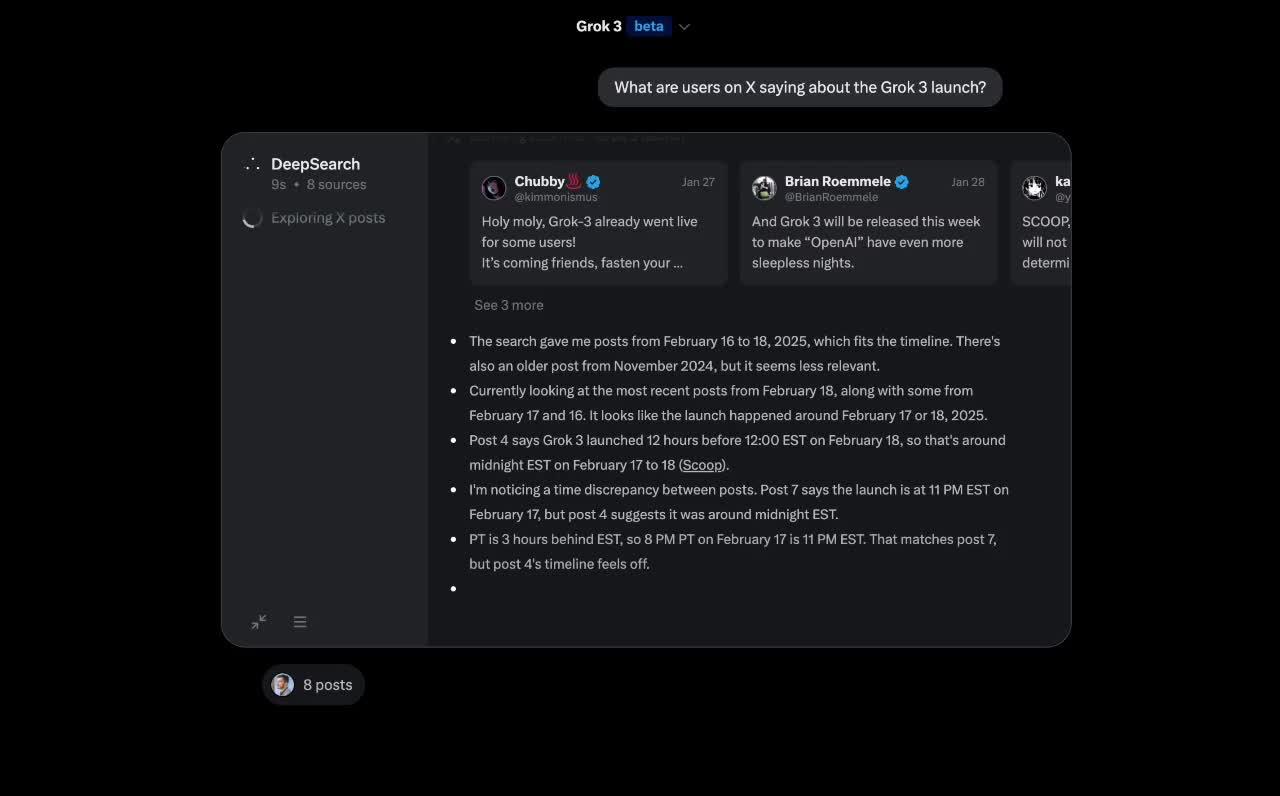Click the bullet starting 'Post 4 says Grok 3 launched'

[x=738, y=452]
